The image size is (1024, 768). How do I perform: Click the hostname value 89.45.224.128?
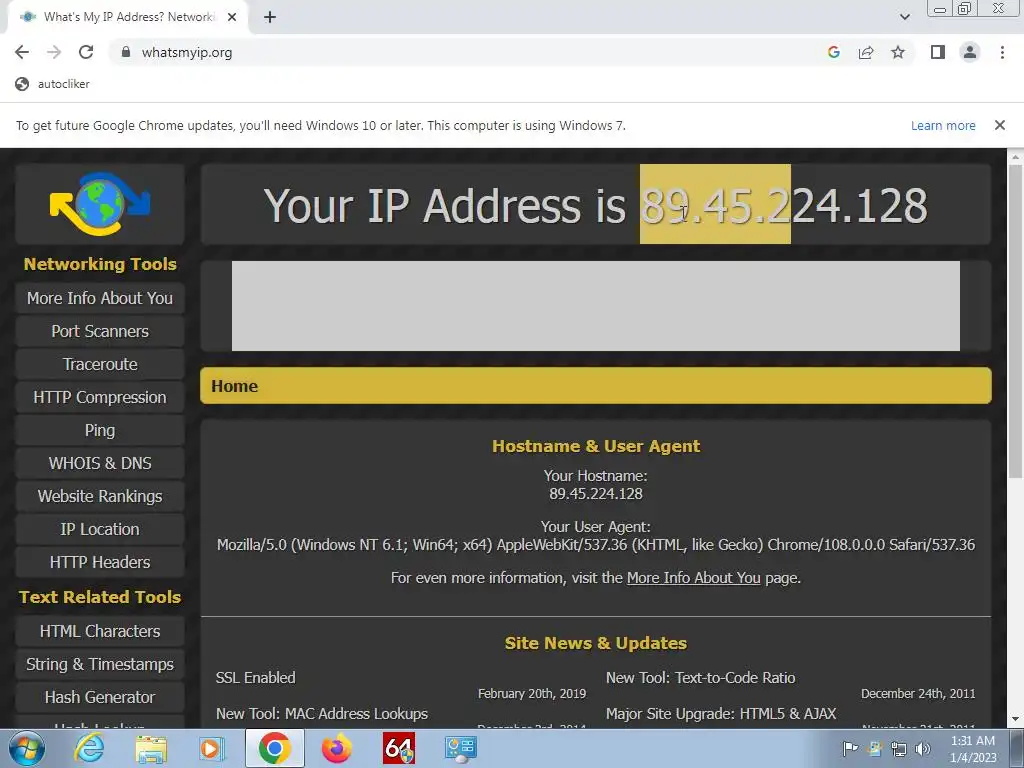tap(596, 494)
